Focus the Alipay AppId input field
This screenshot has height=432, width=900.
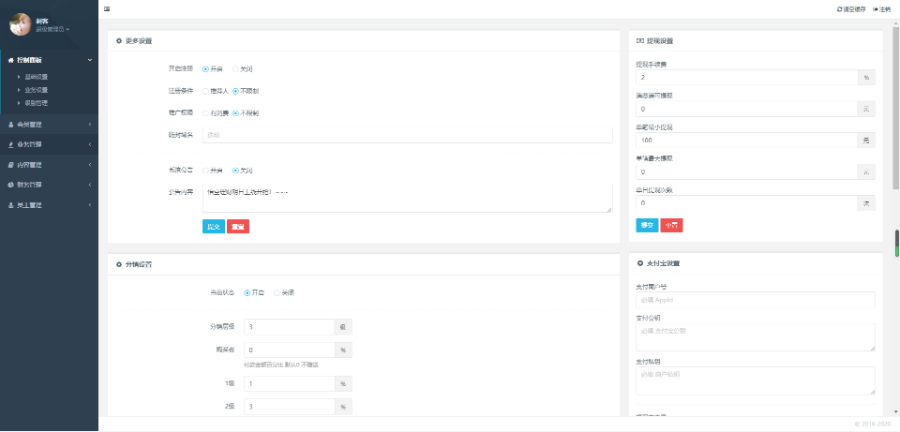[755, 299]
